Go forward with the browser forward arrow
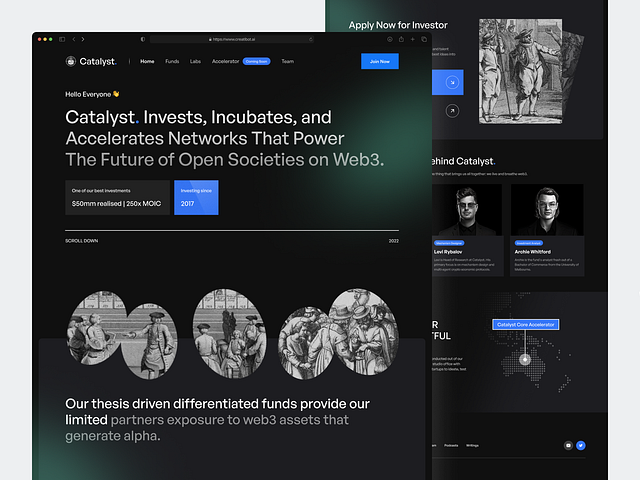This screenshot has width=640, height=480. tap(83, 39)
